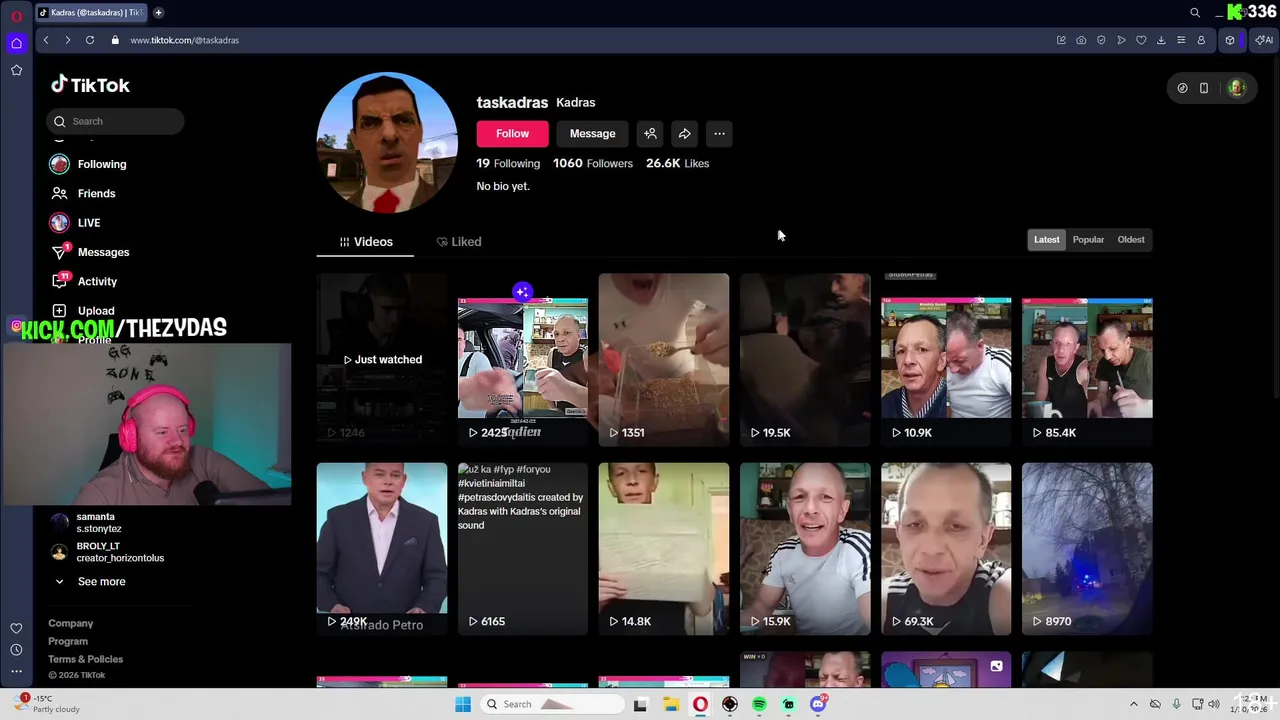Open the top-right account avatar menu

tap(1237, 88)
